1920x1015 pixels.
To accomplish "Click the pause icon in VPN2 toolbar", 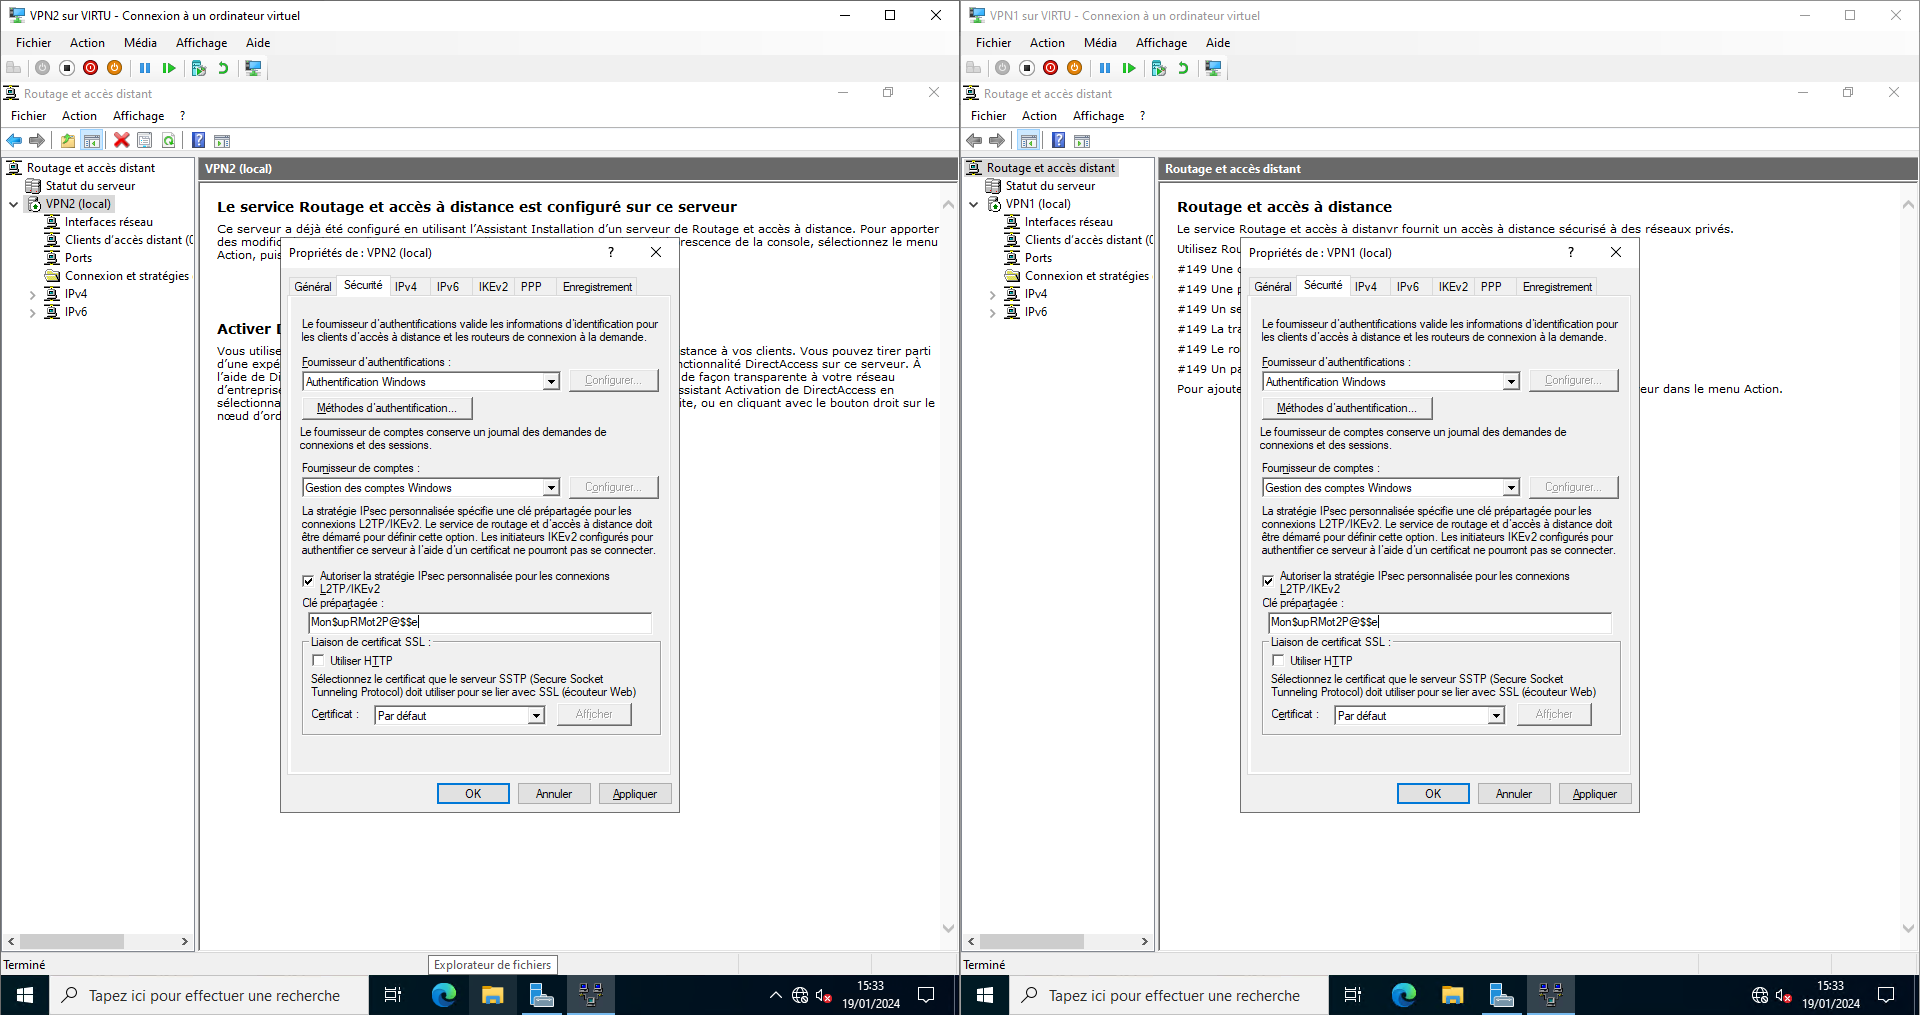I will click(145, 68).
